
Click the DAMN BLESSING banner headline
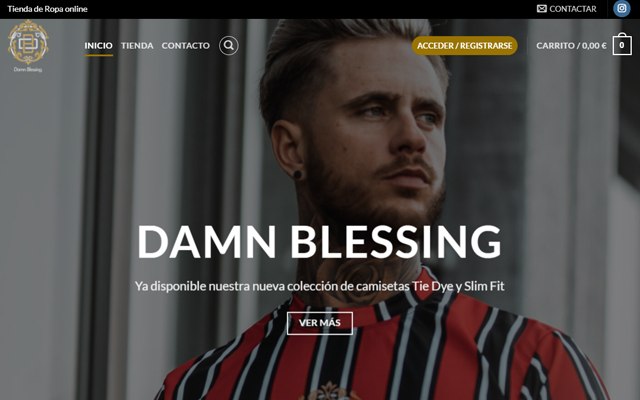[x=320, y=242]
